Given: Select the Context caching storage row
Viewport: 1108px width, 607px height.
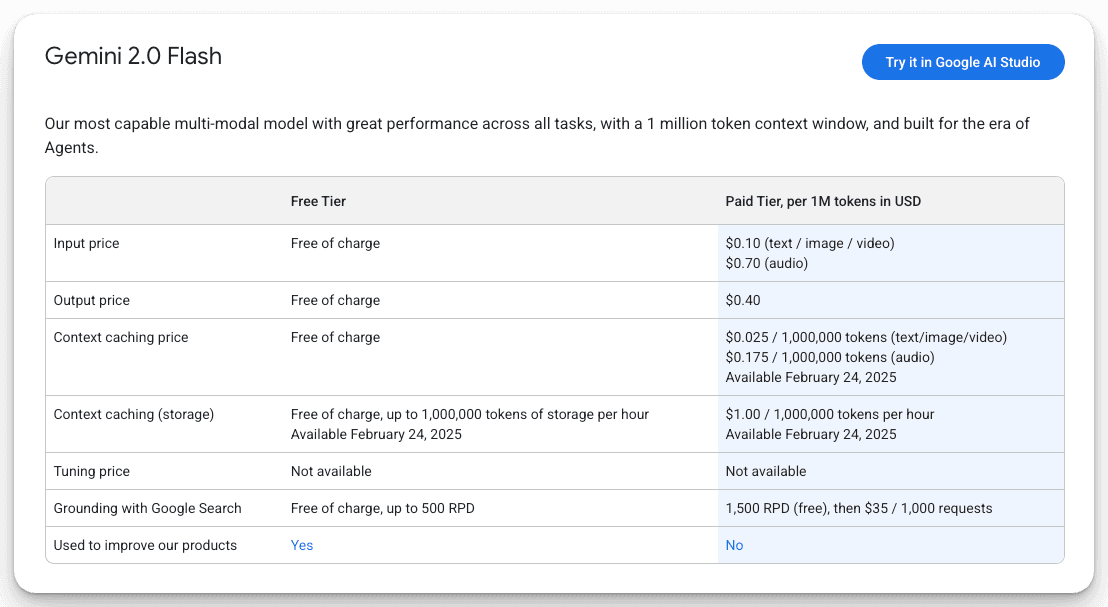Looking at the screenshot, I should point(131,414).
